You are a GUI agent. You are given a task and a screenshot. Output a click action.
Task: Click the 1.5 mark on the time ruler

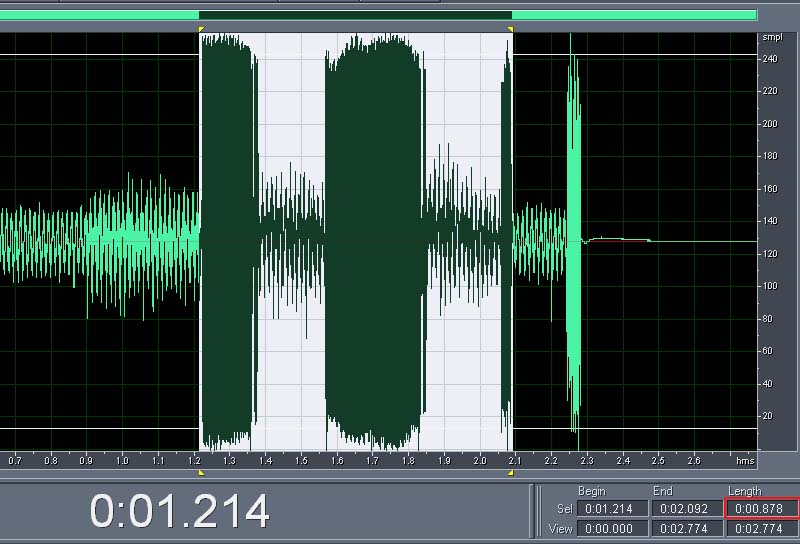[301, 461]
